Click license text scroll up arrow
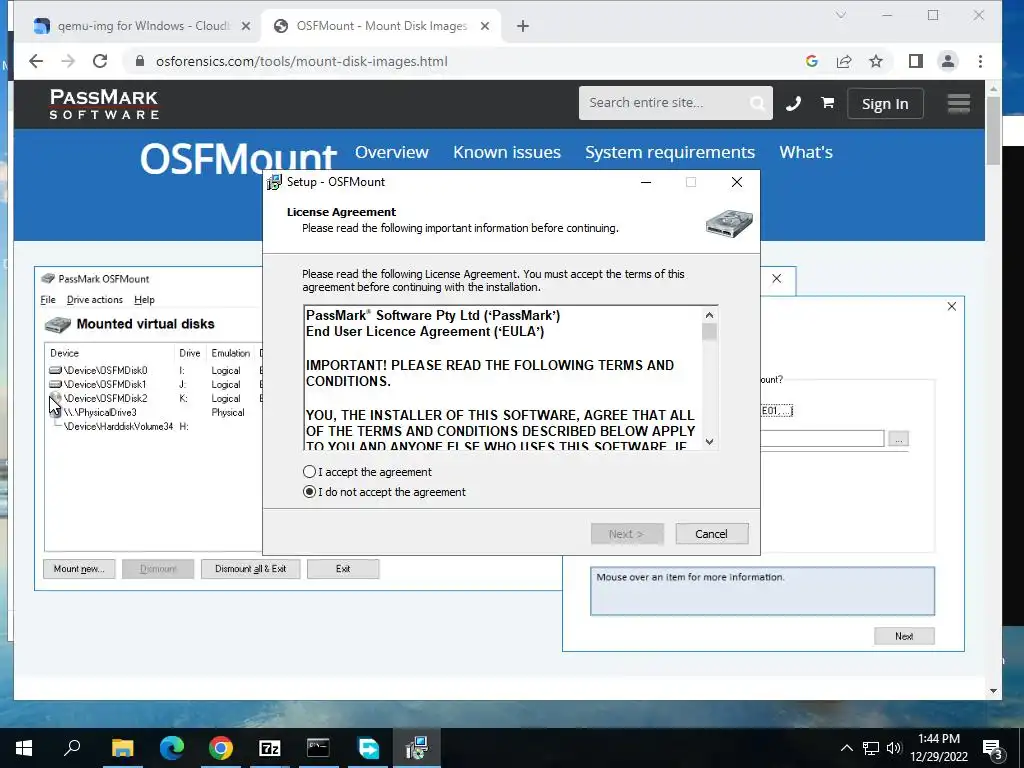The image size is (1024, 768). 709,315
